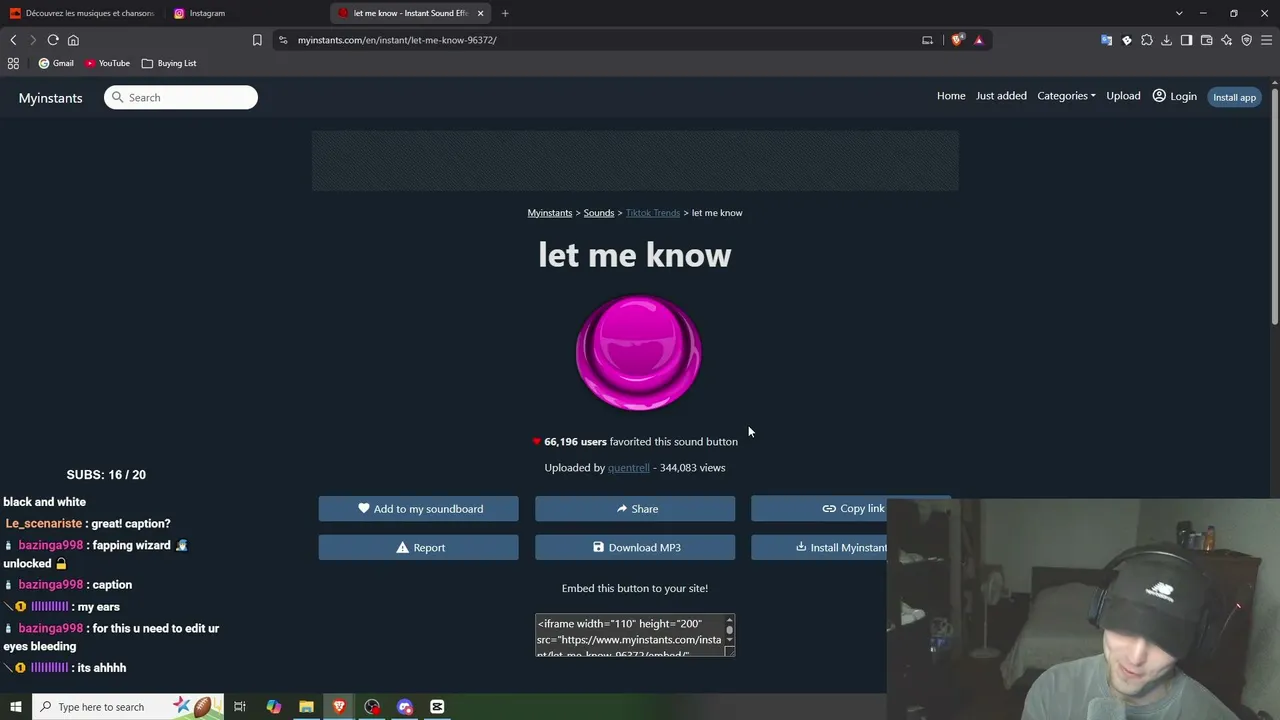1280x720 pixels.
Task: Open Copilot from the taskbar
Action: coord(273,707)
